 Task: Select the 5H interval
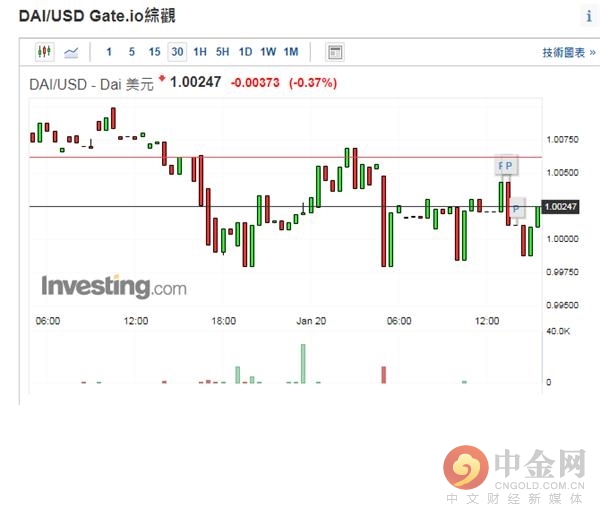click(222, 52)
